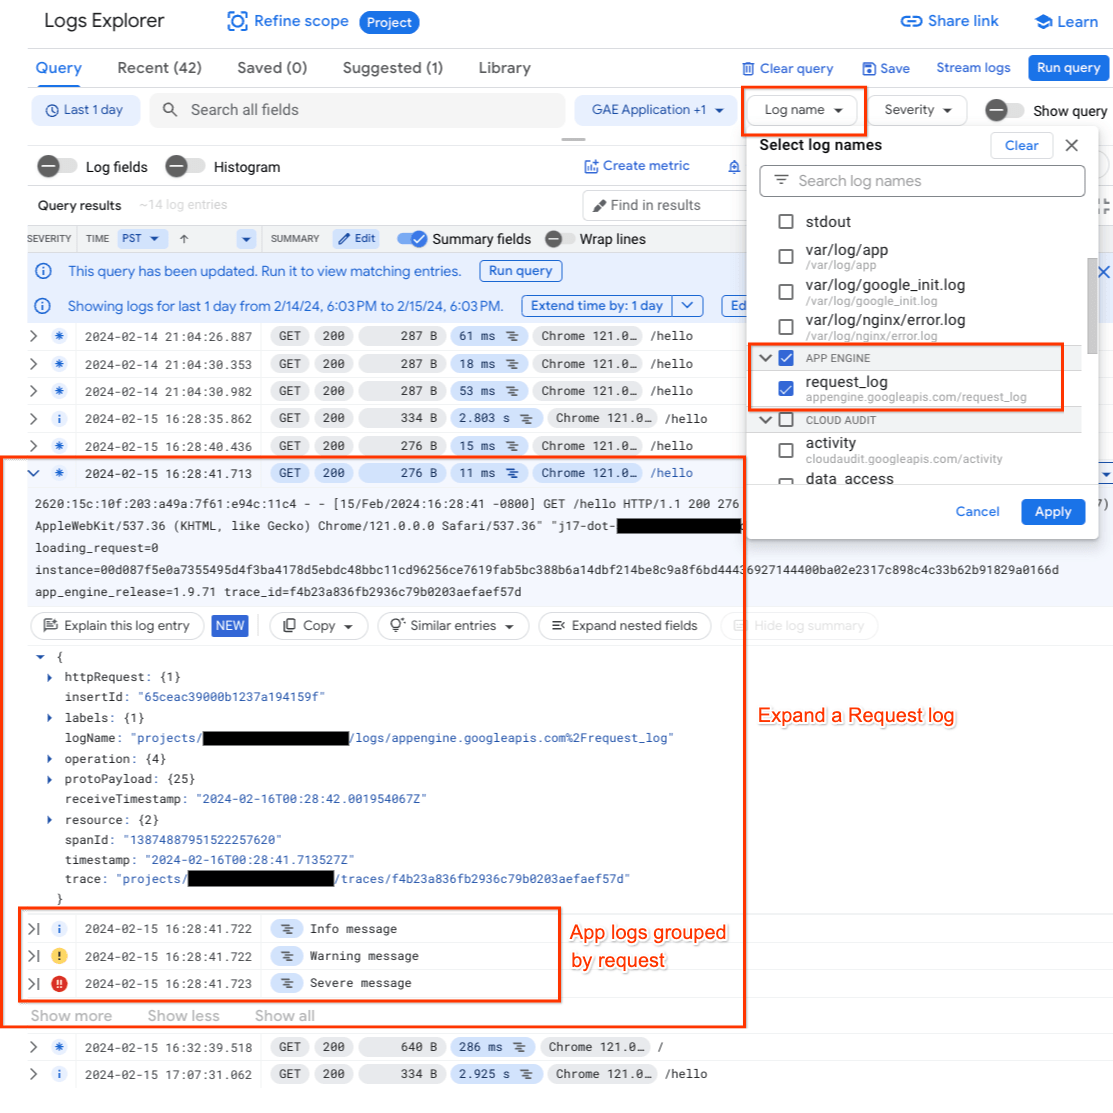Click the Edit summary pencil icon

click(x=344, y=238)
